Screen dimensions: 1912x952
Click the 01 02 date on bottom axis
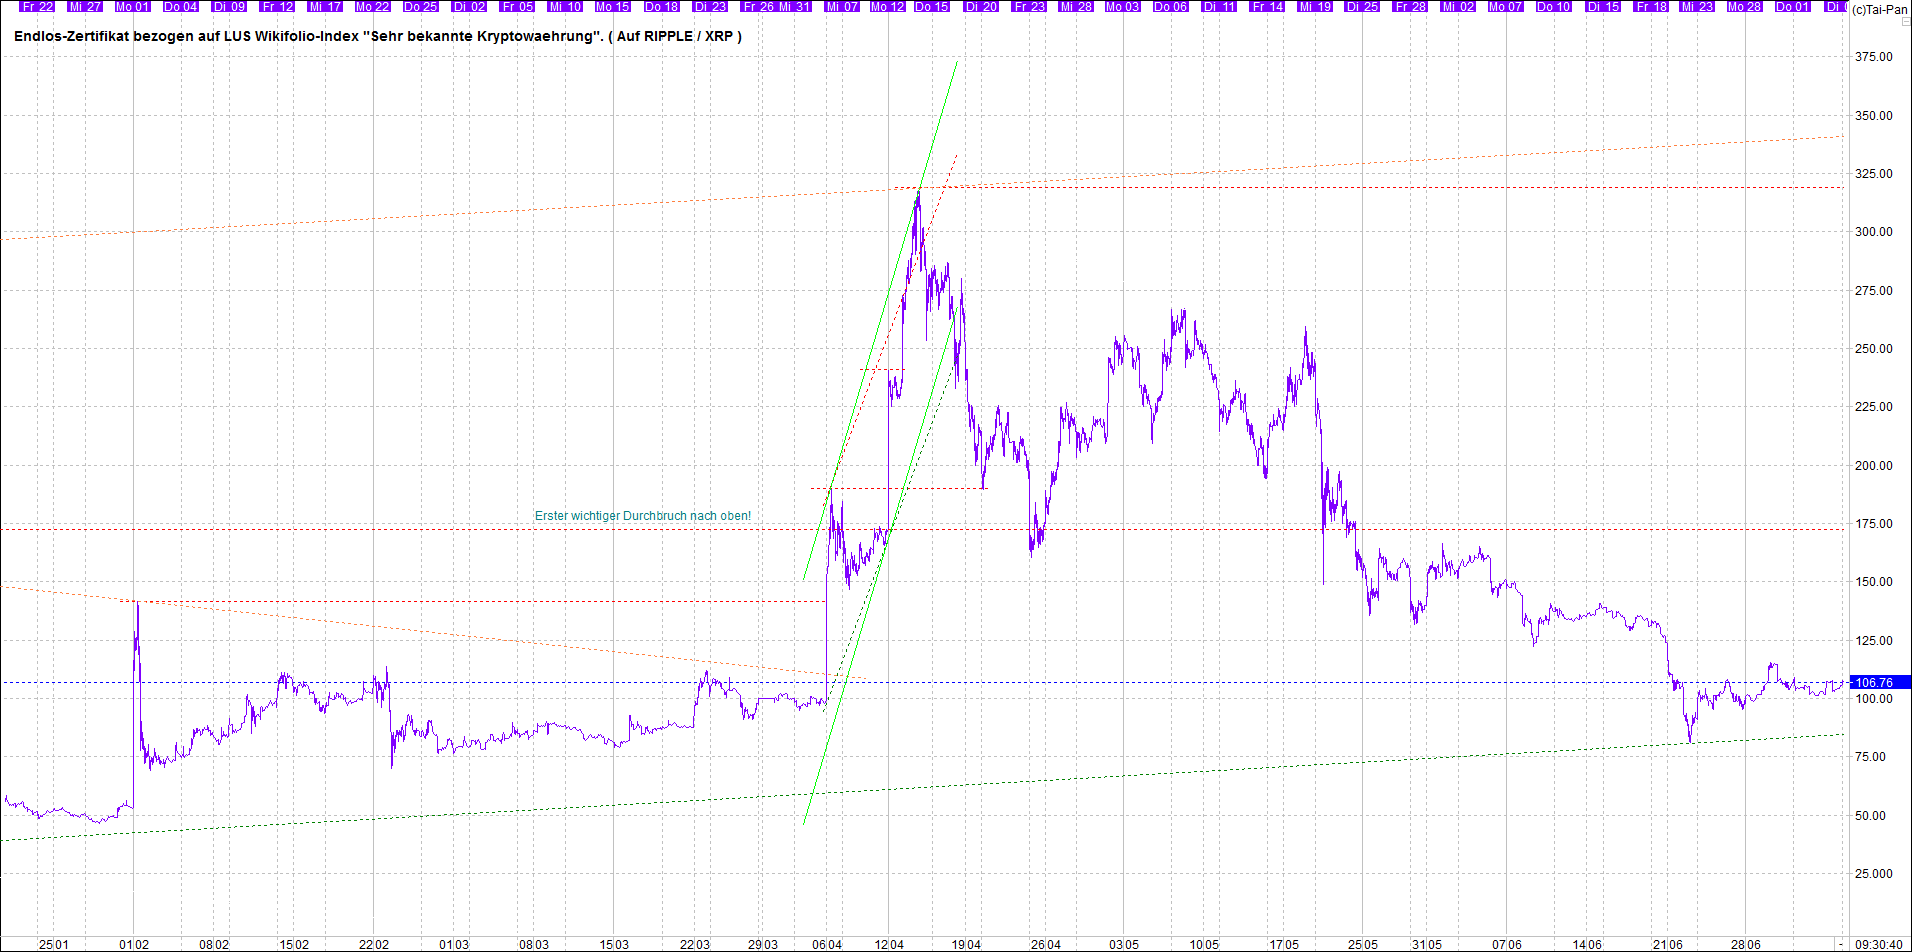coord(133,944)
